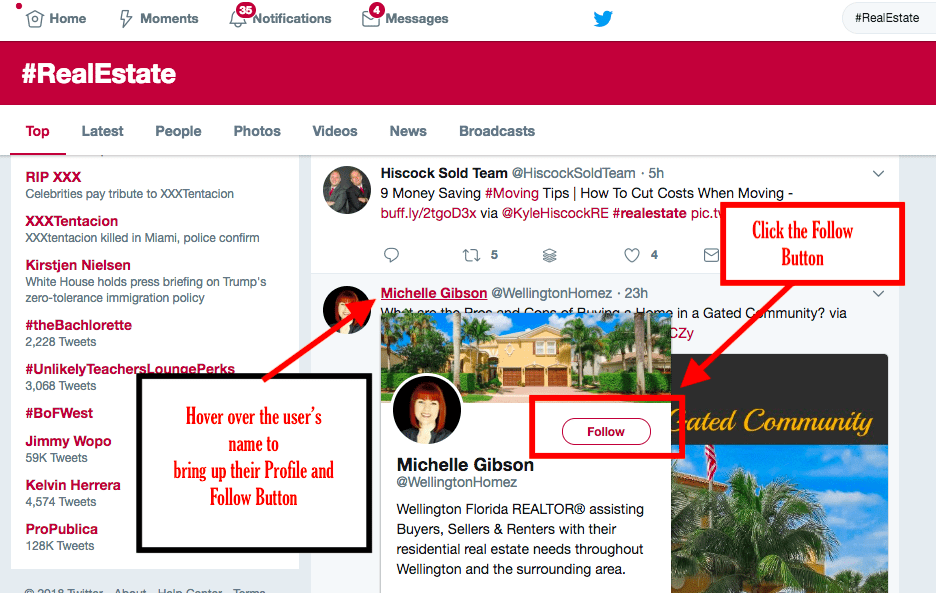Click Michelle Gibson's small tweet avatar
The image size is (936, 593).
(346, 309)
